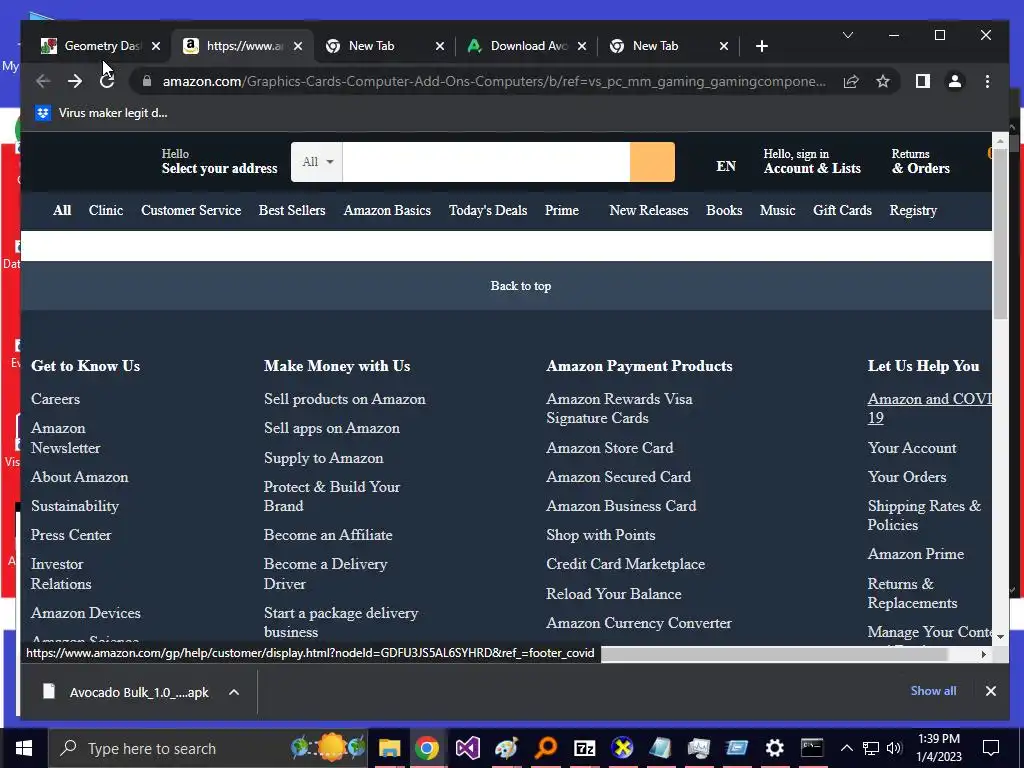Click the volume icon in system tray
The image size is (1024, 768).
pos(894,748)
